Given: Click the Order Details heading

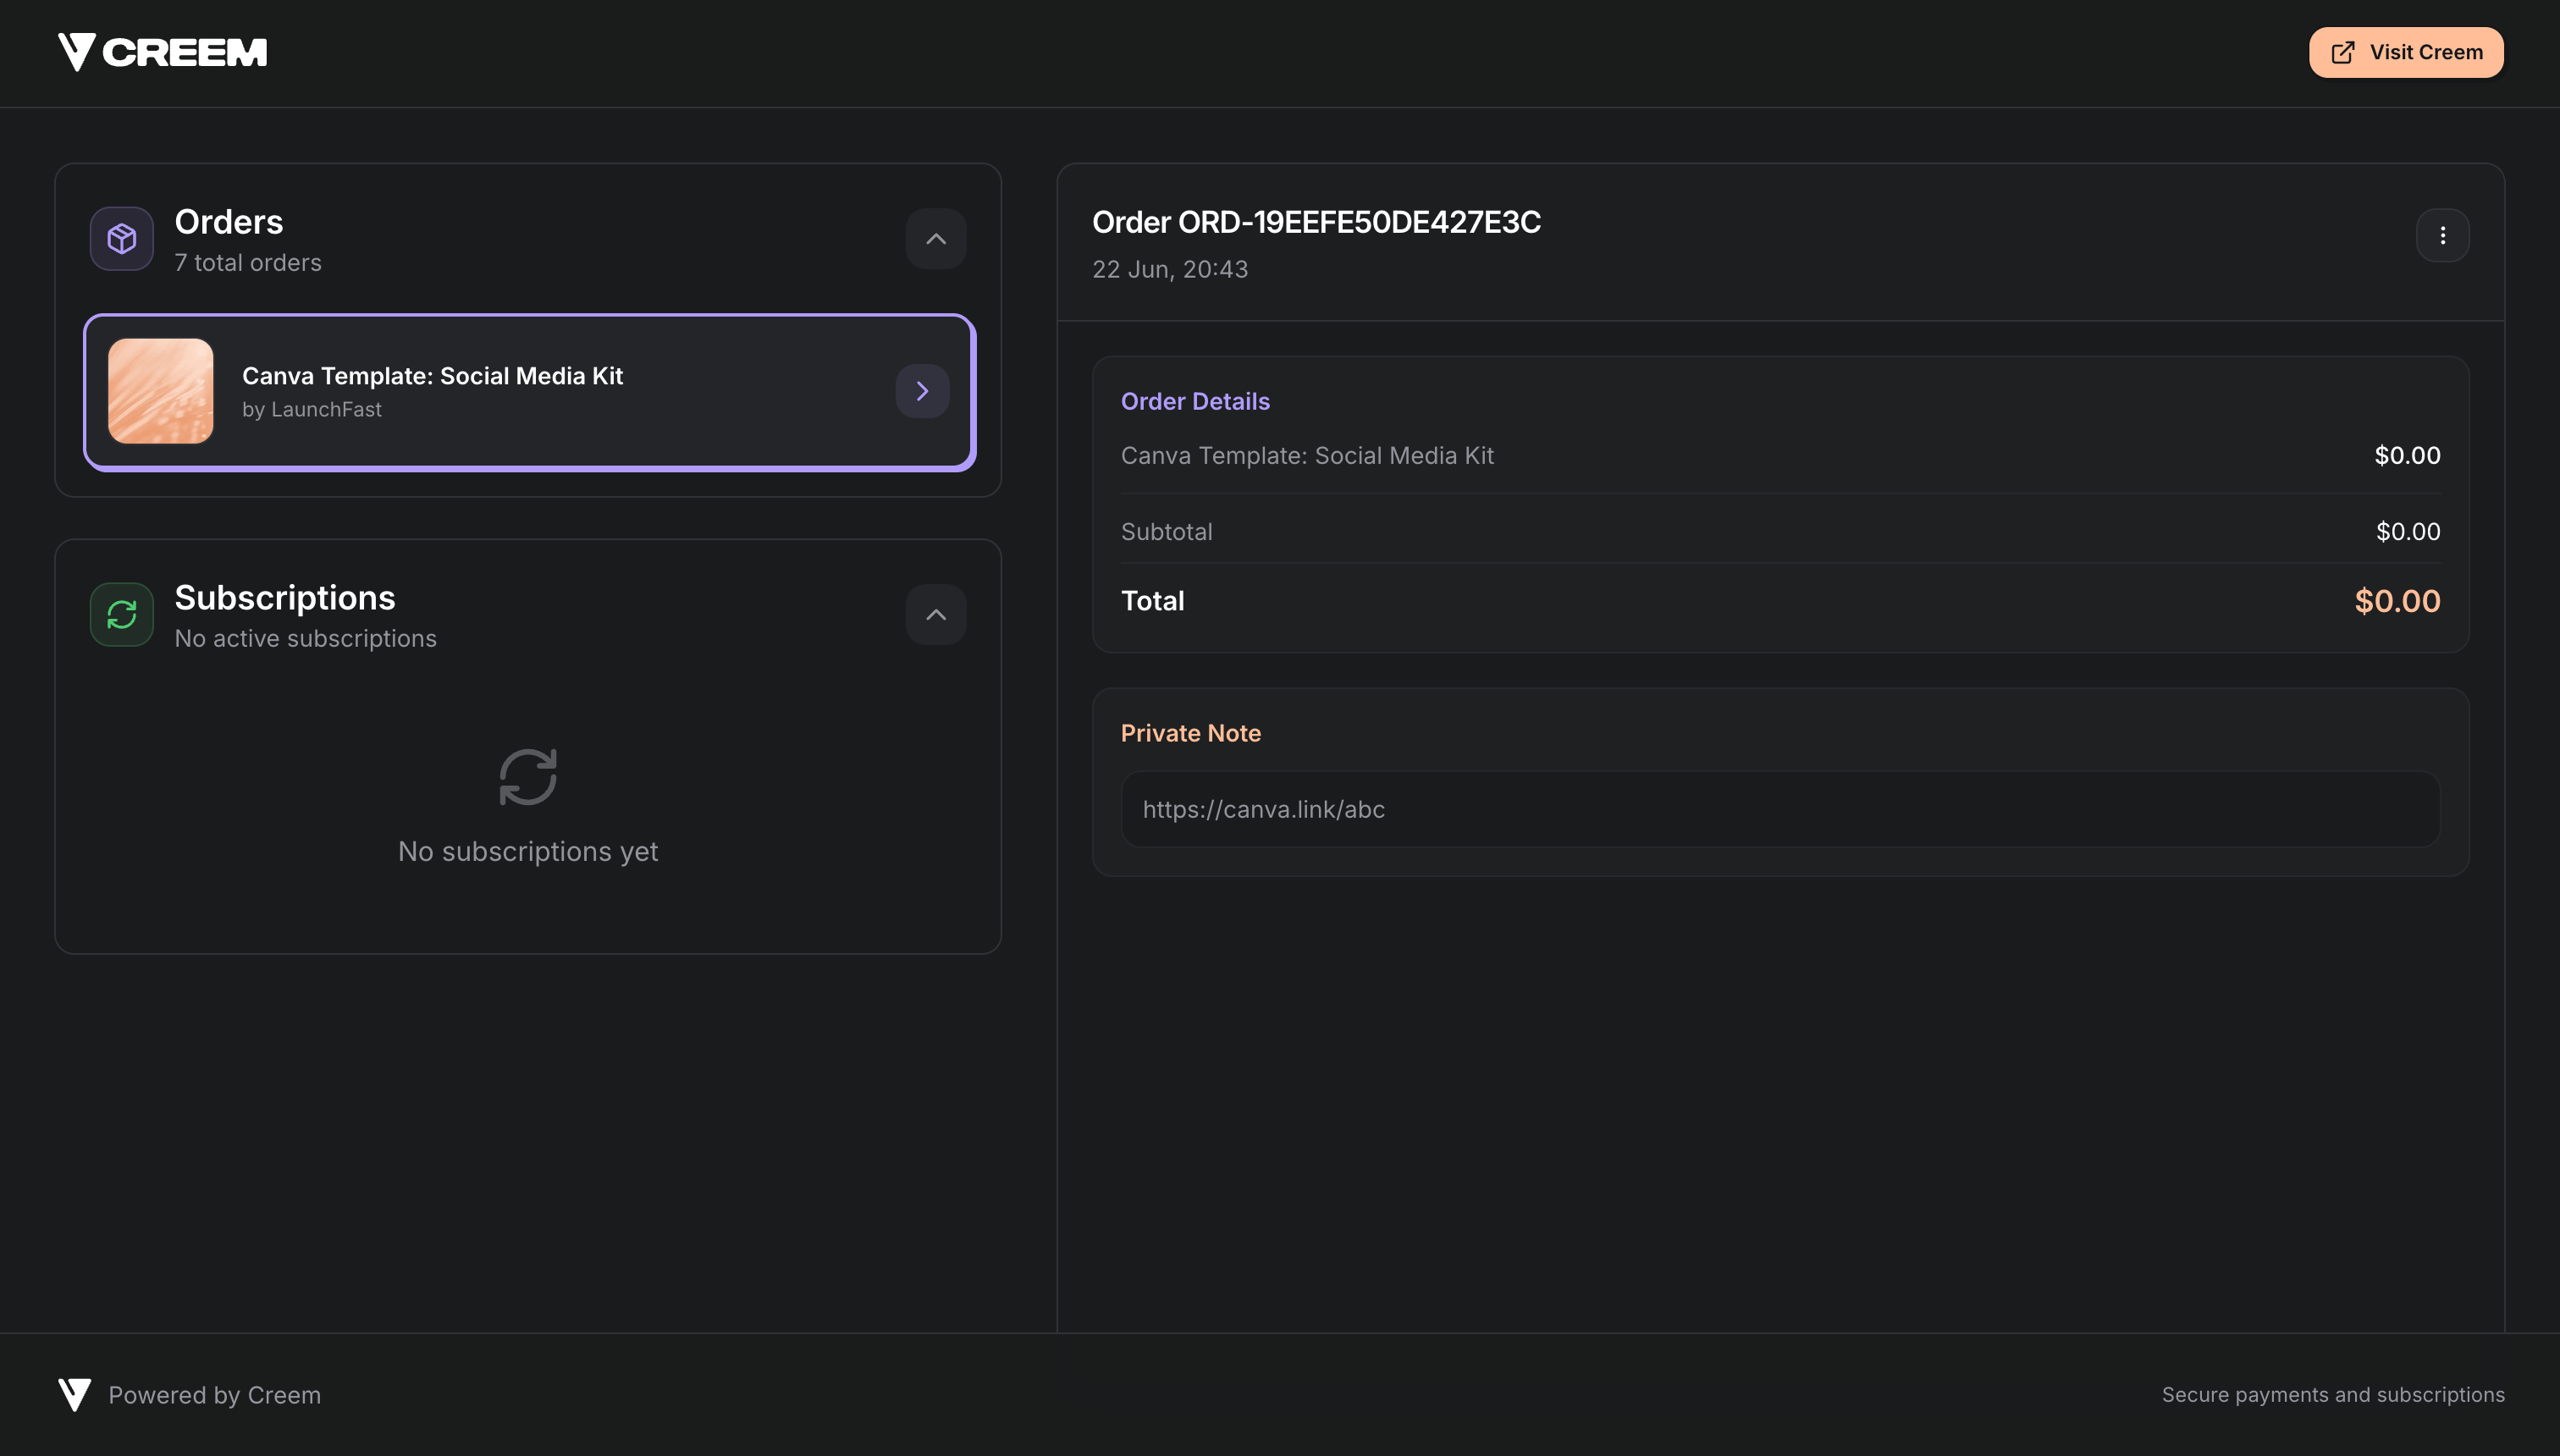Looking at the screenshot, I should click(x=1195, y=401).
